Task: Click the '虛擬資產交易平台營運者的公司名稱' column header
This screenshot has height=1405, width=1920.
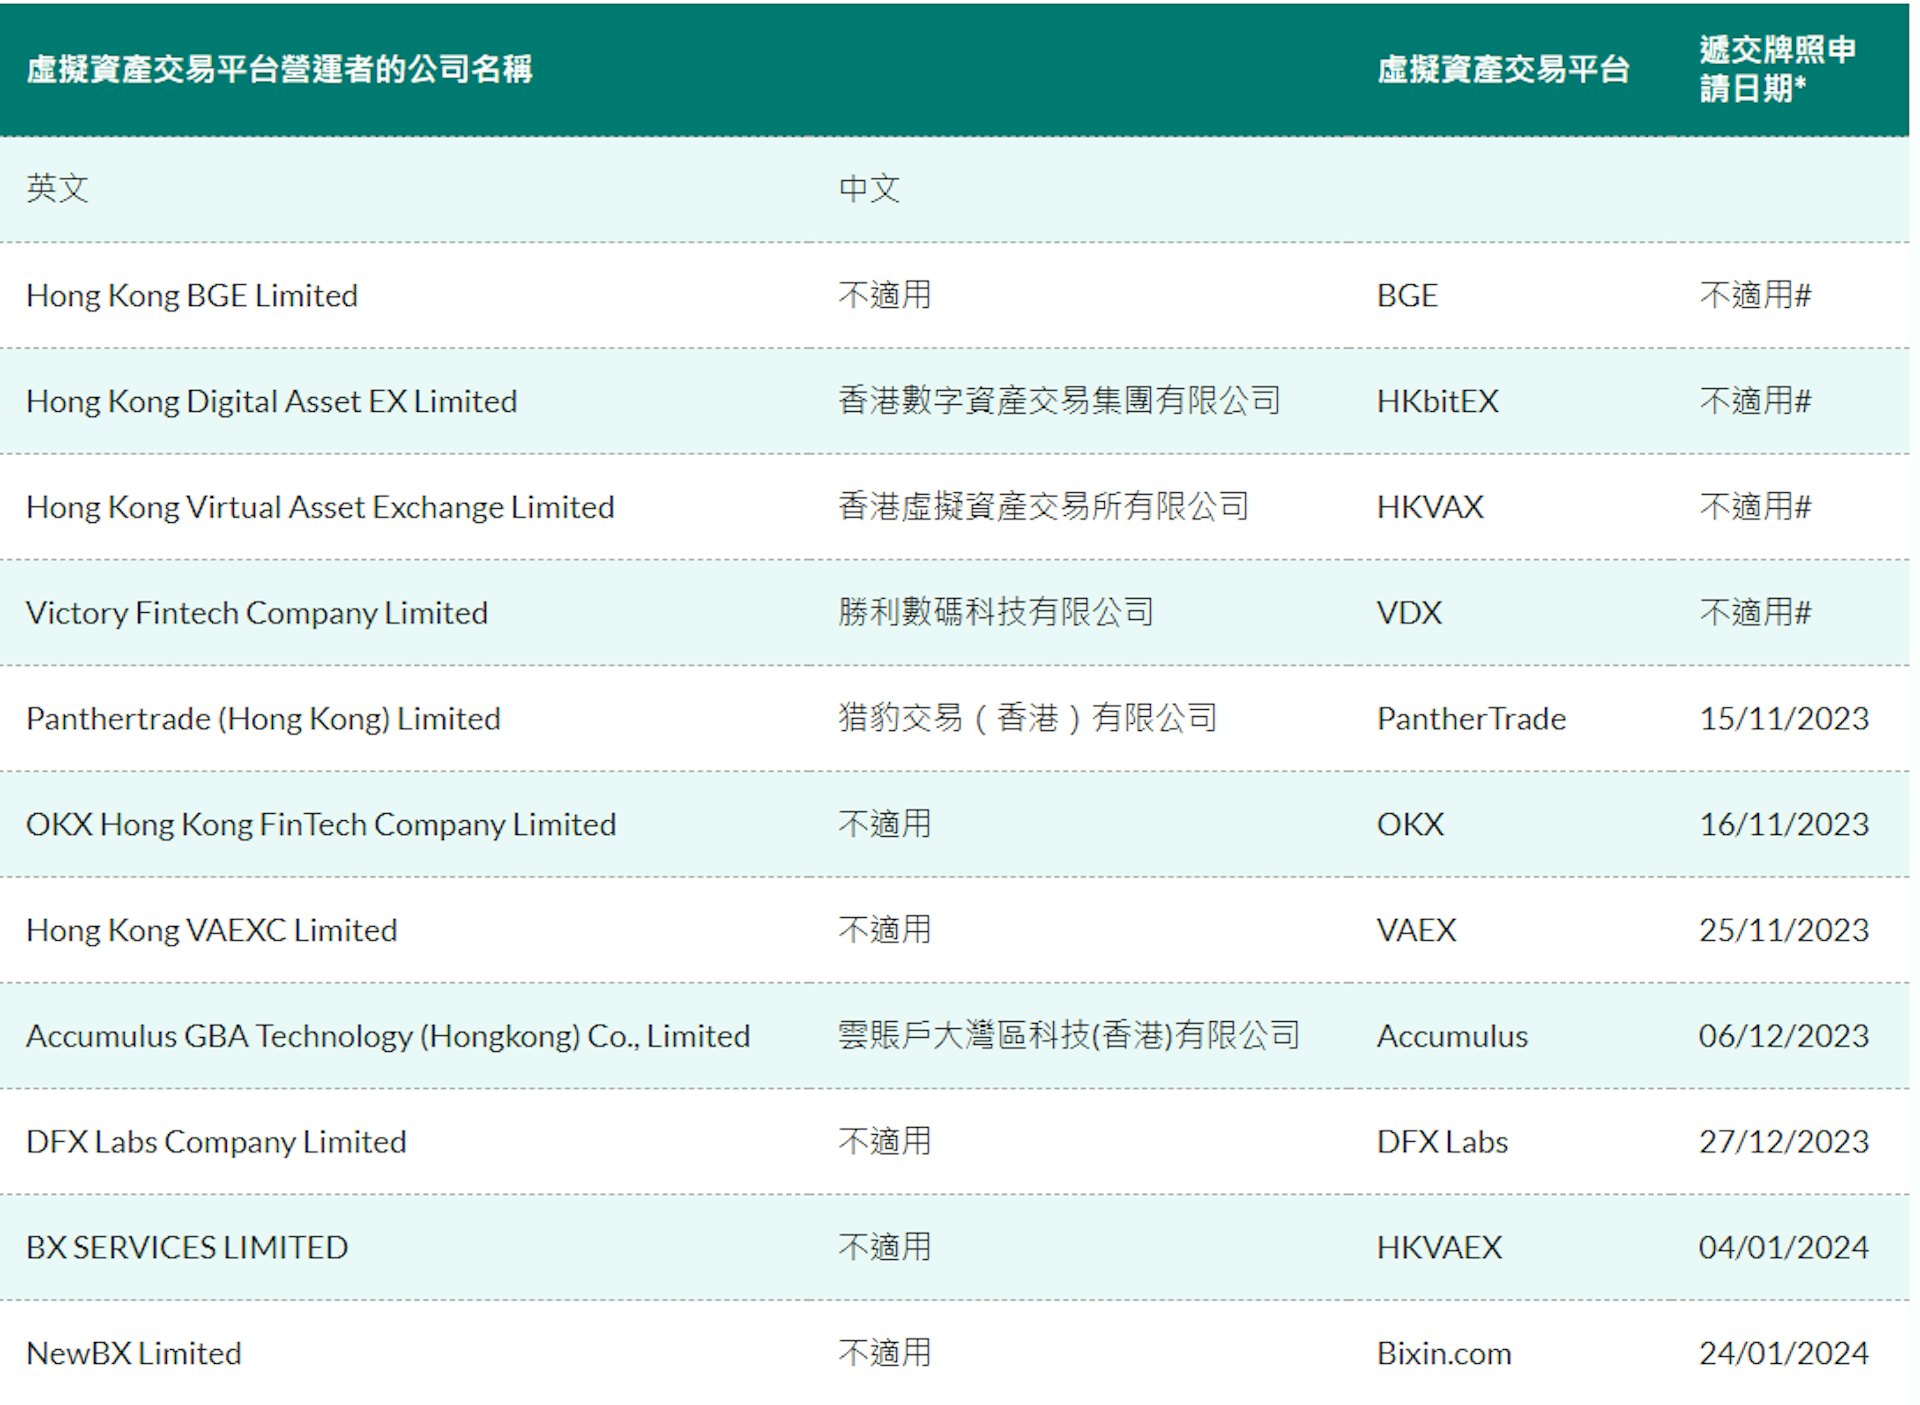Action: [279, 69]
